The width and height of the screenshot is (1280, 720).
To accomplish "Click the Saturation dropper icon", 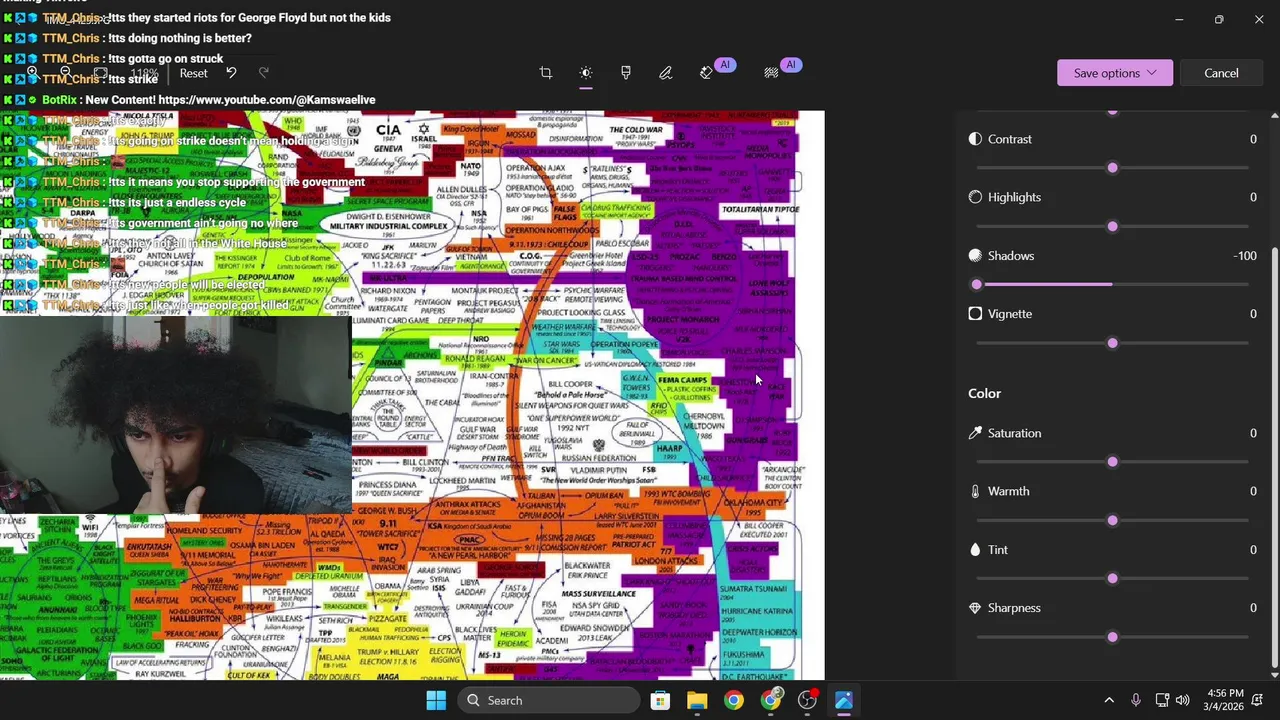I will click(975, 433).
